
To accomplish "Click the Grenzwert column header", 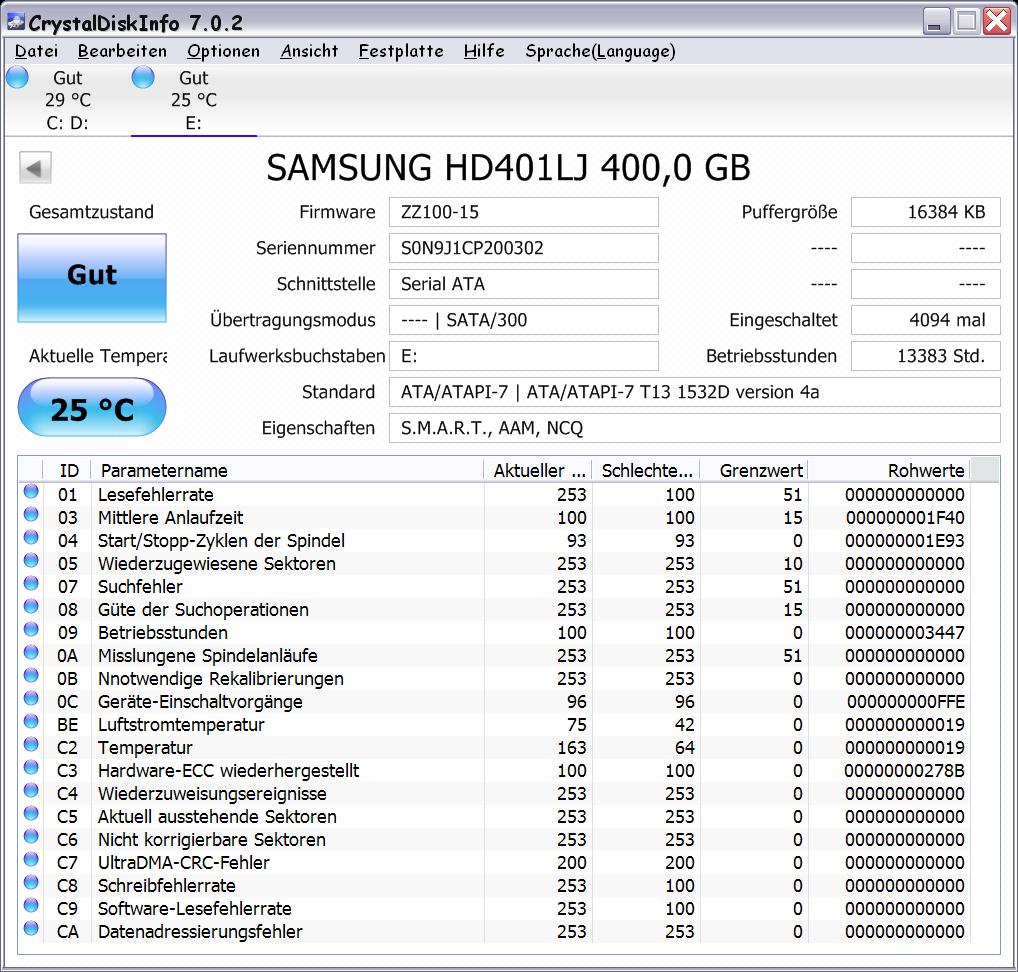I will (x=754, y=470).
